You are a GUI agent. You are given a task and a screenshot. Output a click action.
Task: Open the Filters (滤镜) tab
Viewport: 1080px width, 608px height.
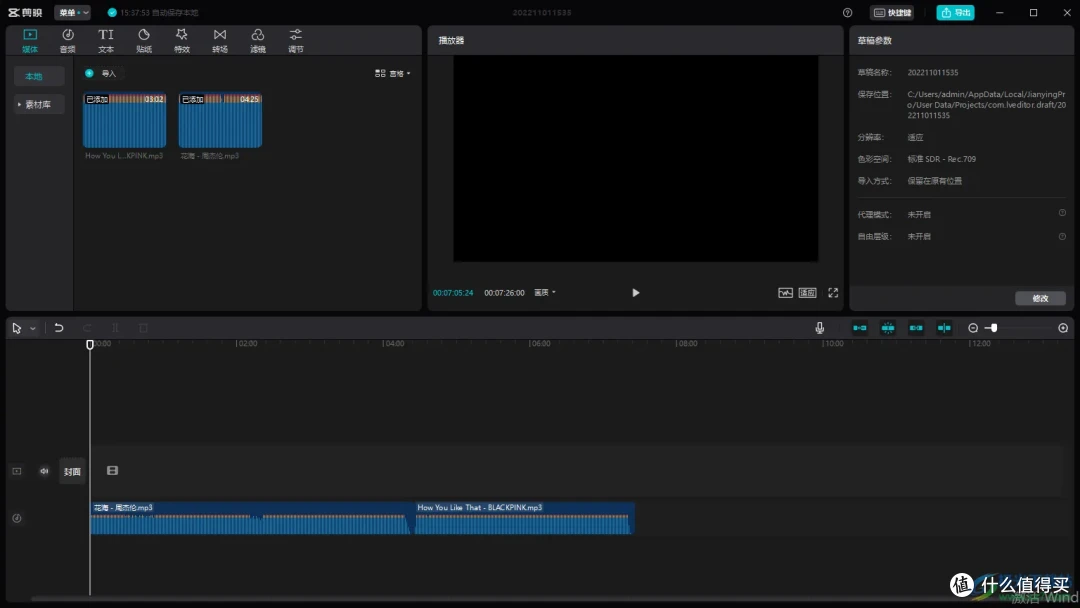(x=258, y=41)
